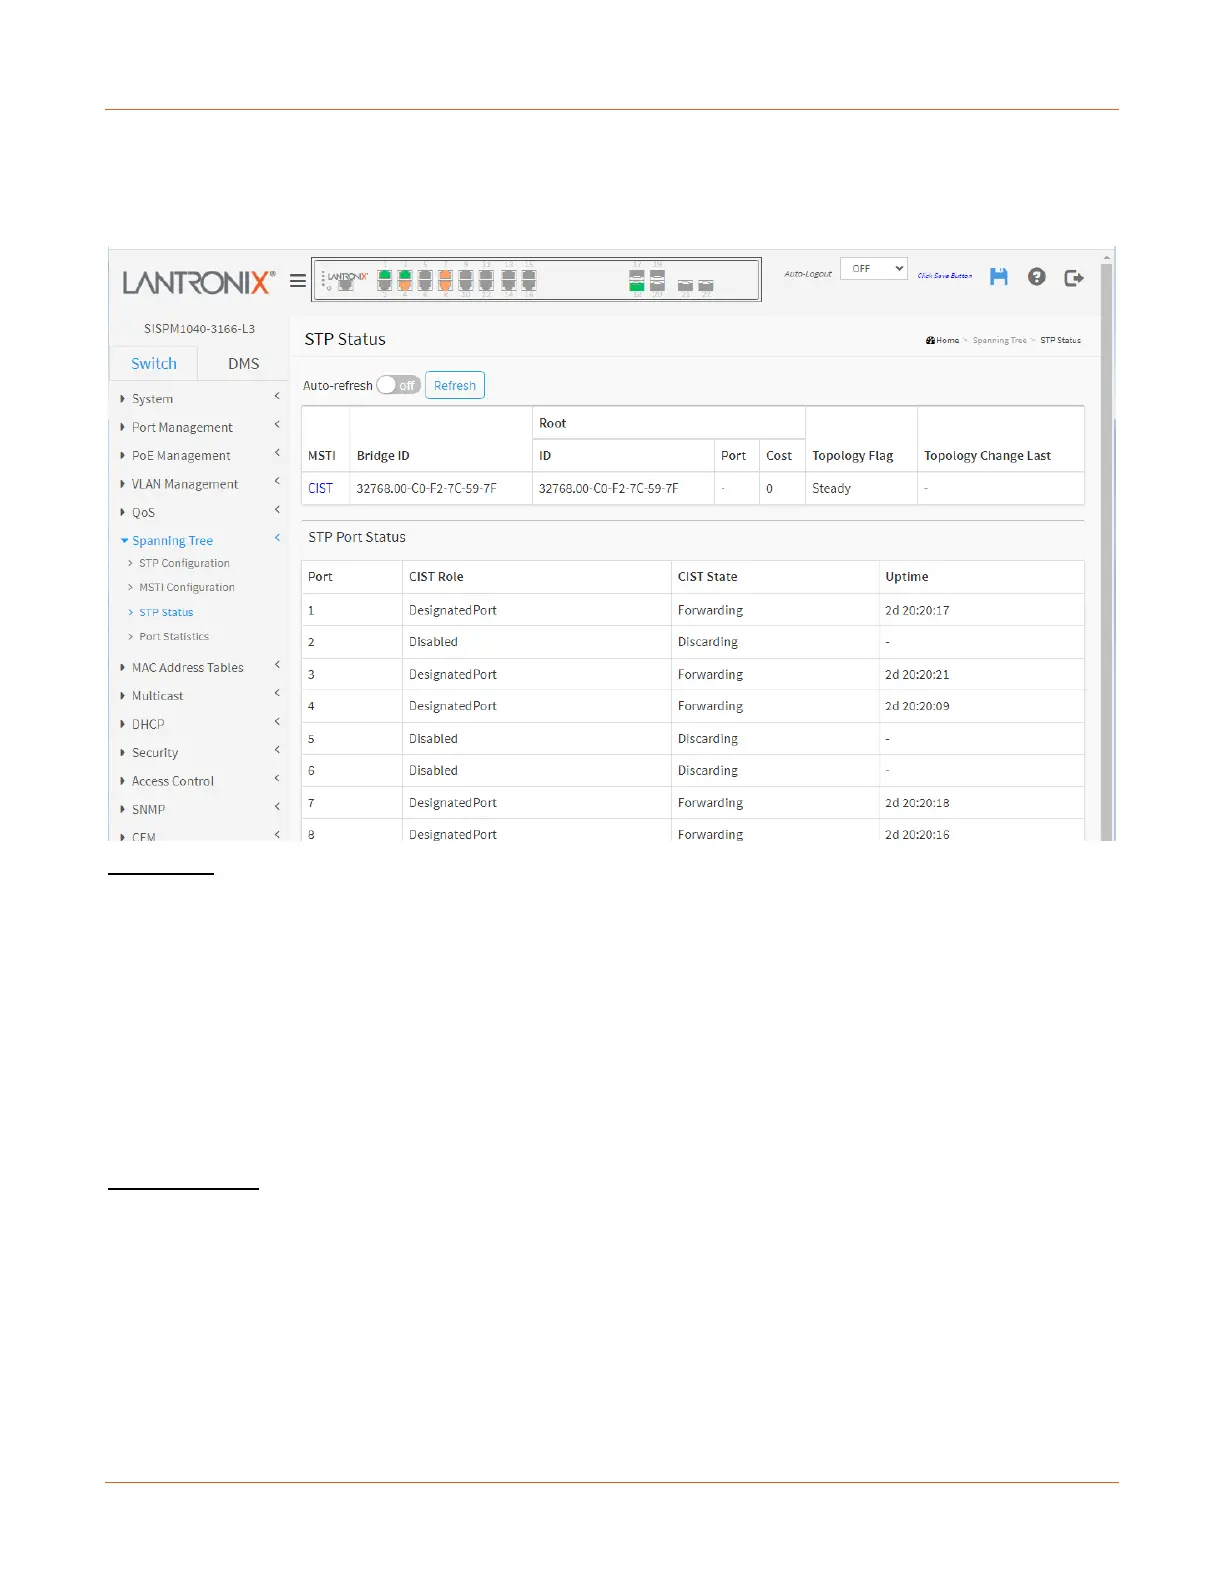Click the green port 1 on the device panel
The width and height of the screenshot is (1224, 1584).
(385, 274)
